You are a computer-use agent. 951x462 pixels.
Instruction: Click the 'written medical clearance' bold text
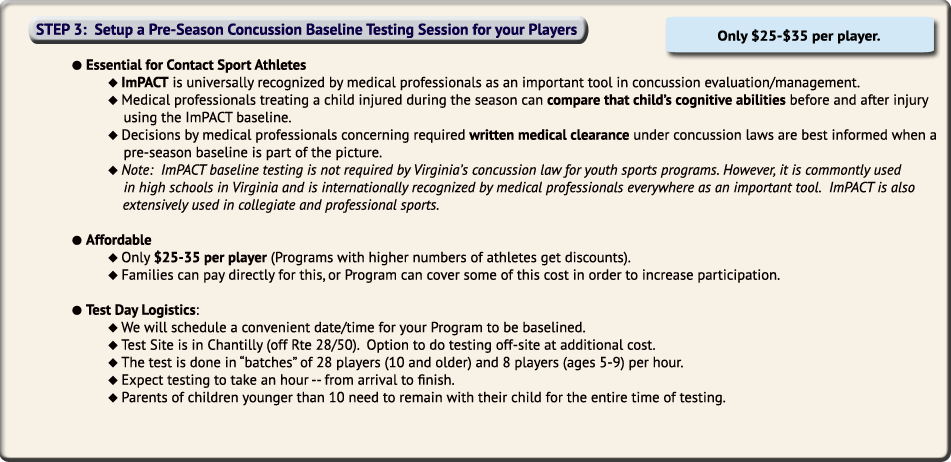(x=549, y=135)
